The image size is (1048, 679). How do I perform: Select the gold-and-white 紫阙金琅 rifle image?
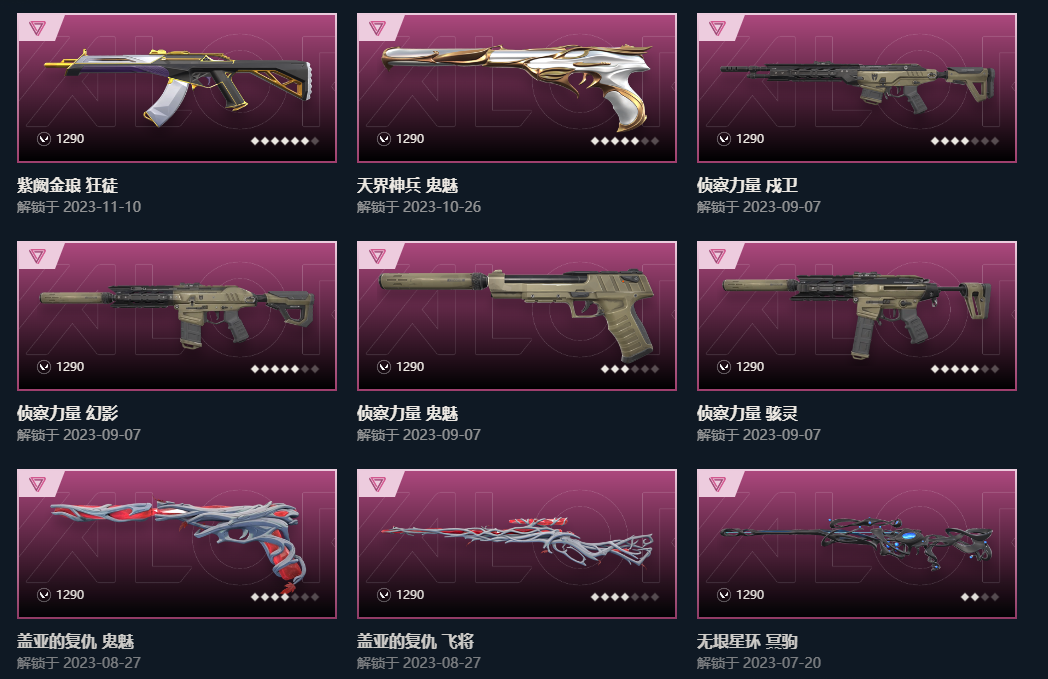(179, 86)
